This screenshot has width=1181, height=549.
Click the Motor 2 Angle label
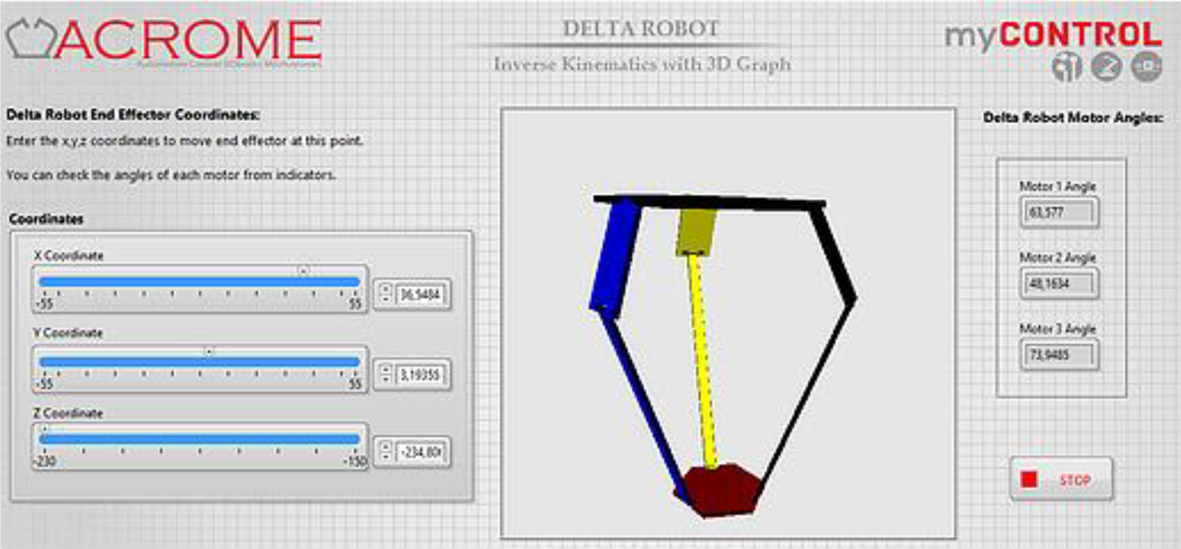[1057, 258]
